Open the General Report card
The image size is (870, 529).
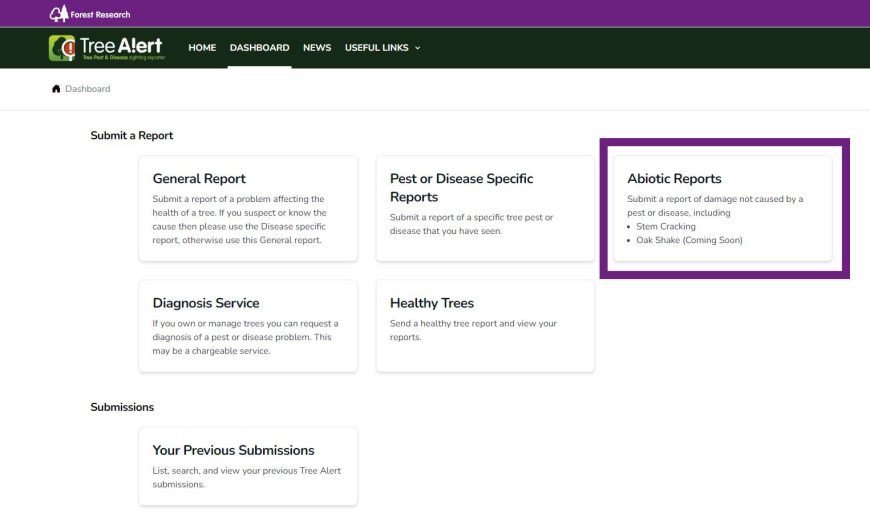247,208
